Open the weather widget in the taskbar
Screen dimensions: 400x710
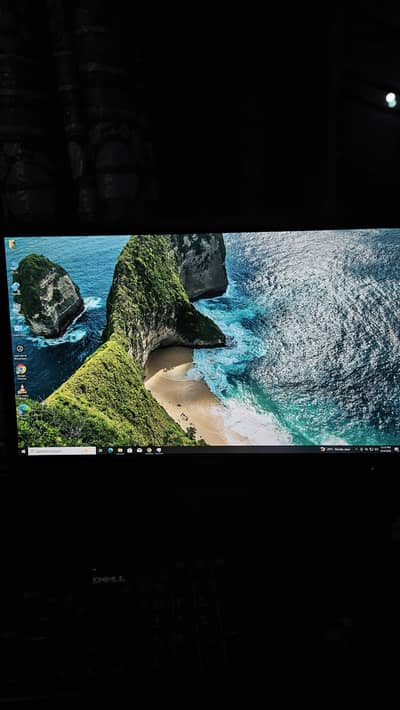click(336, 450)
